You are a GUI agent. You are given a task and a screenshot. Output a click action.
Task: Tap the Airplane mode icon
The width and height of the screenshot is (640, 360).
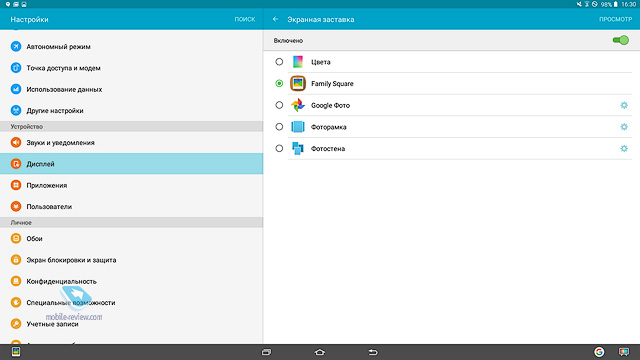coord(16,47)
